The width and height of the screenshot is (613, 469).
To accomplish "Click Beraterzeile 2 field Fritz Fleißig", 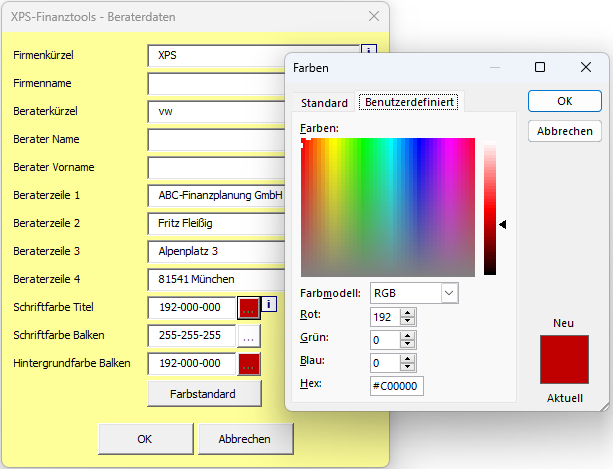I will 216,224.
